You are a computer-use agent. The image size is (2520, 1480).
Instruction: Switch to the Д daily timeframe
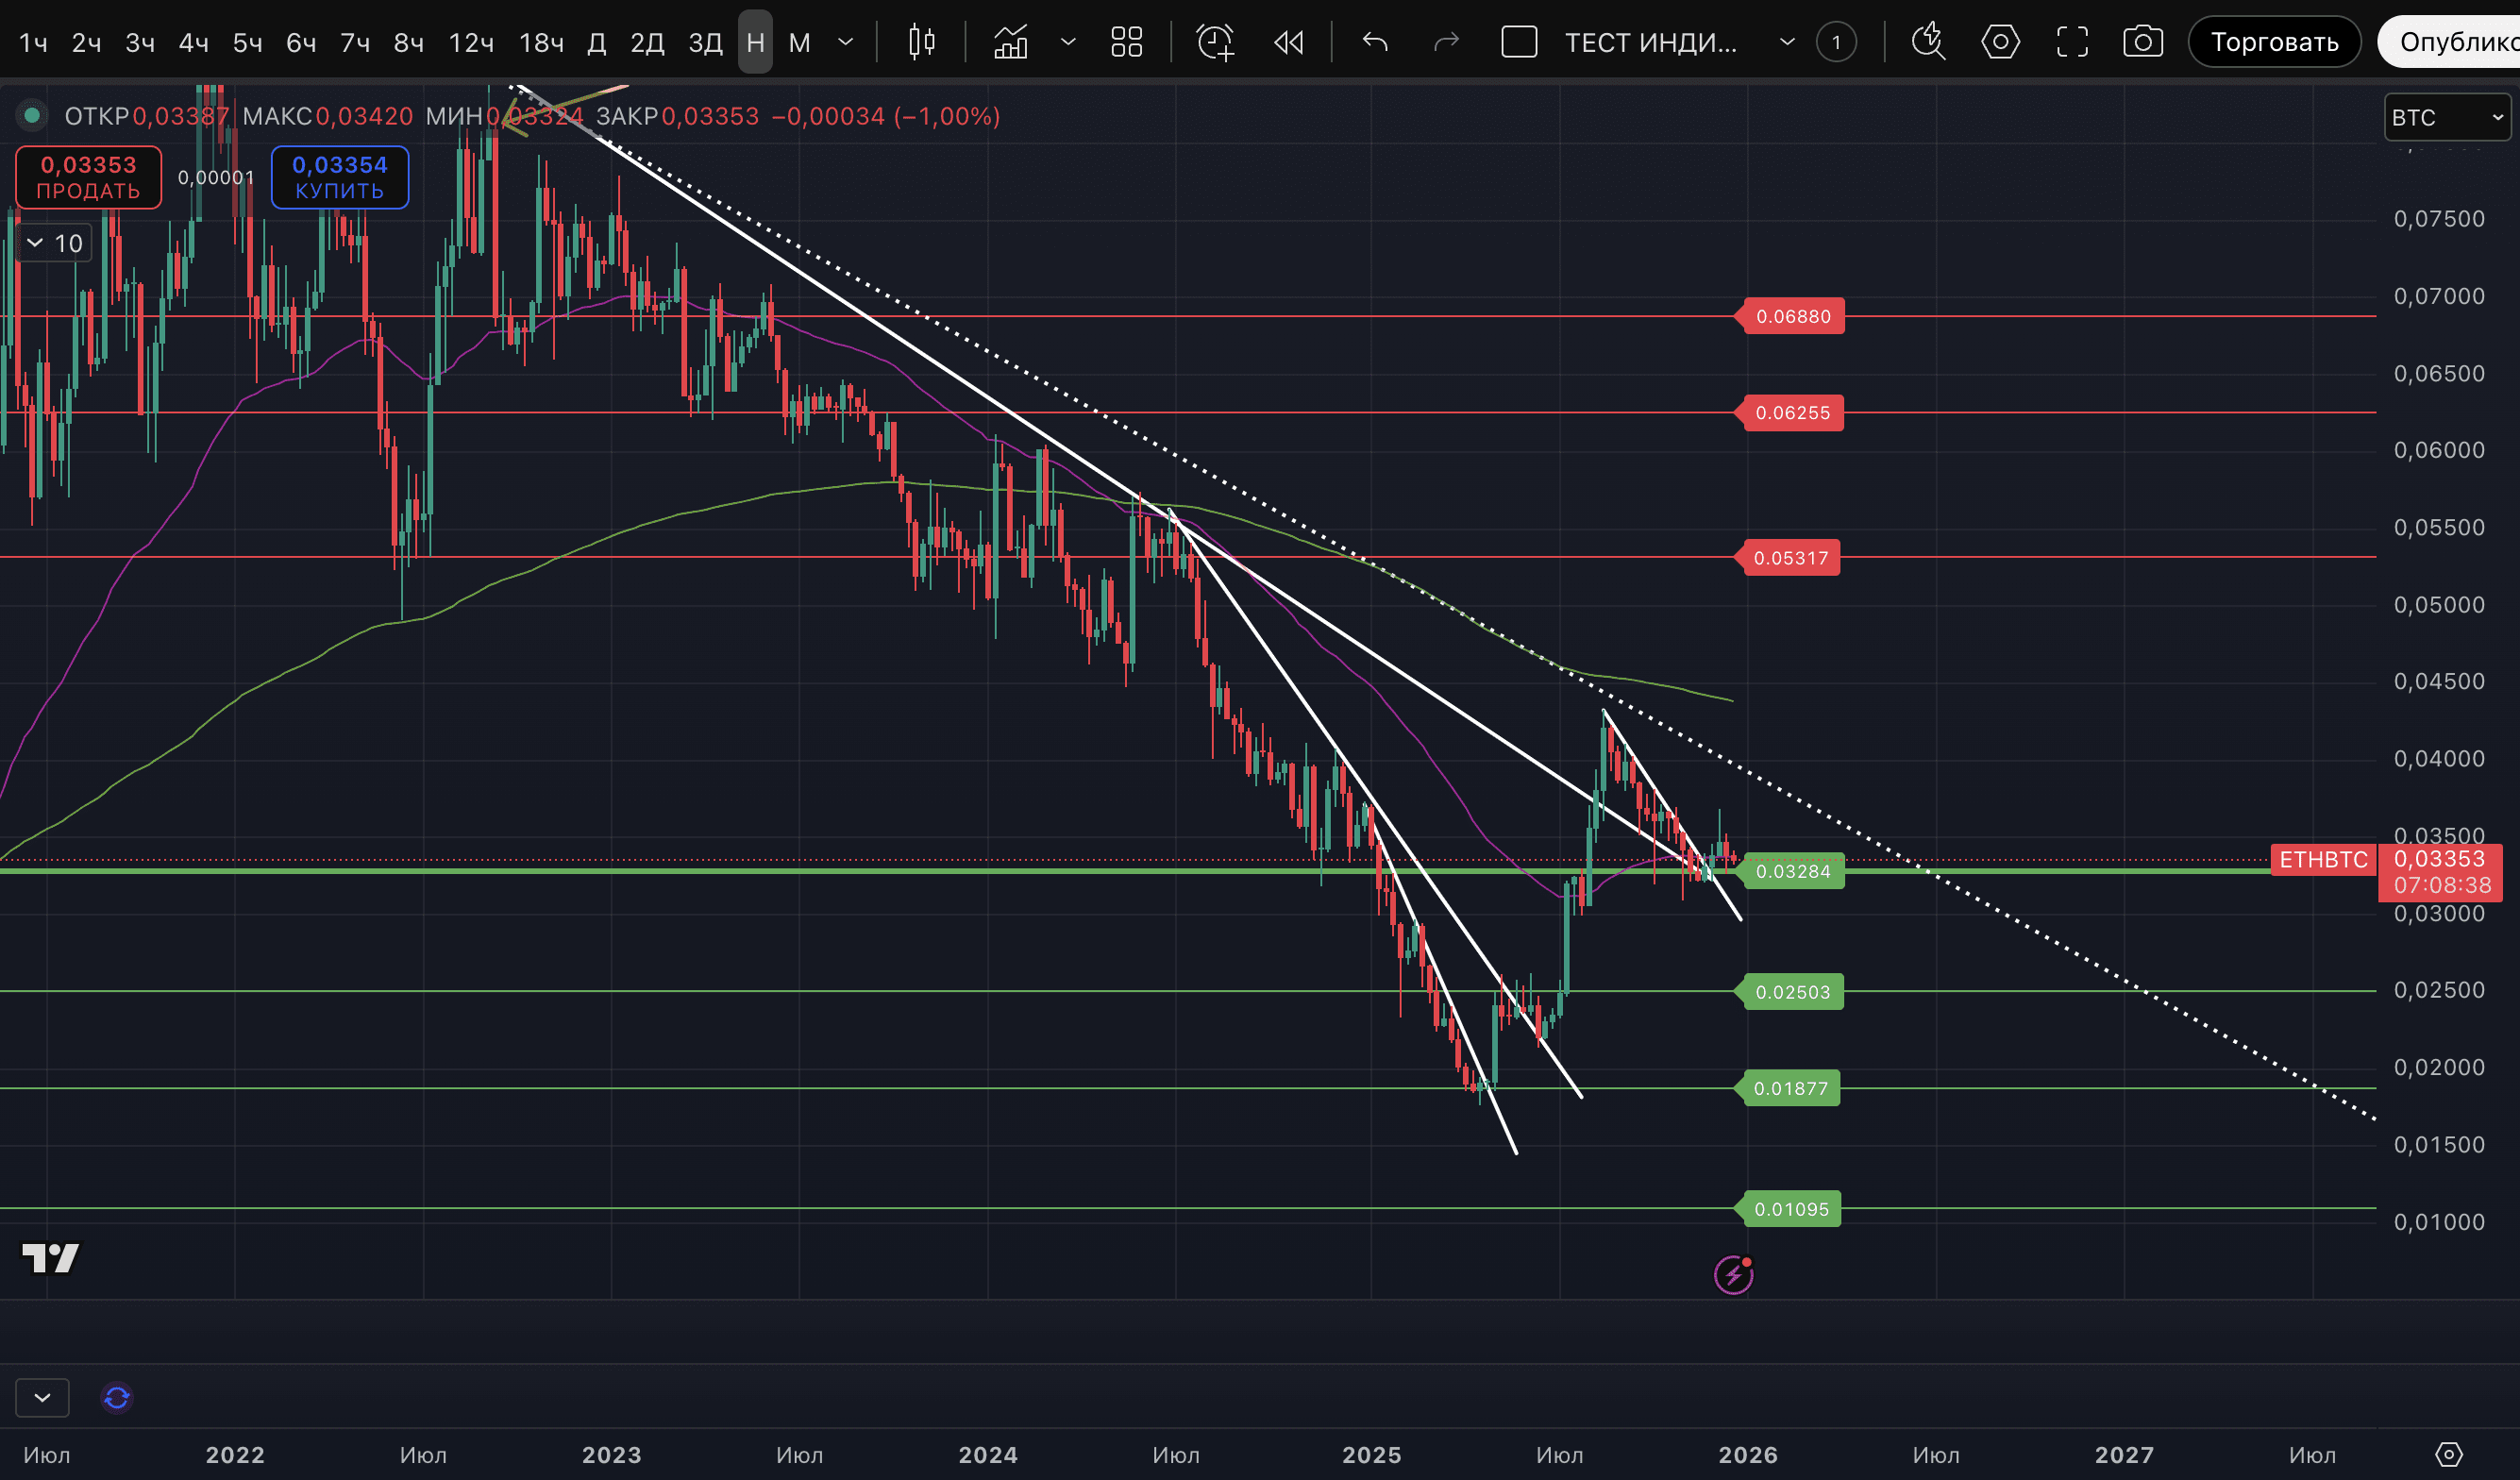596,43
